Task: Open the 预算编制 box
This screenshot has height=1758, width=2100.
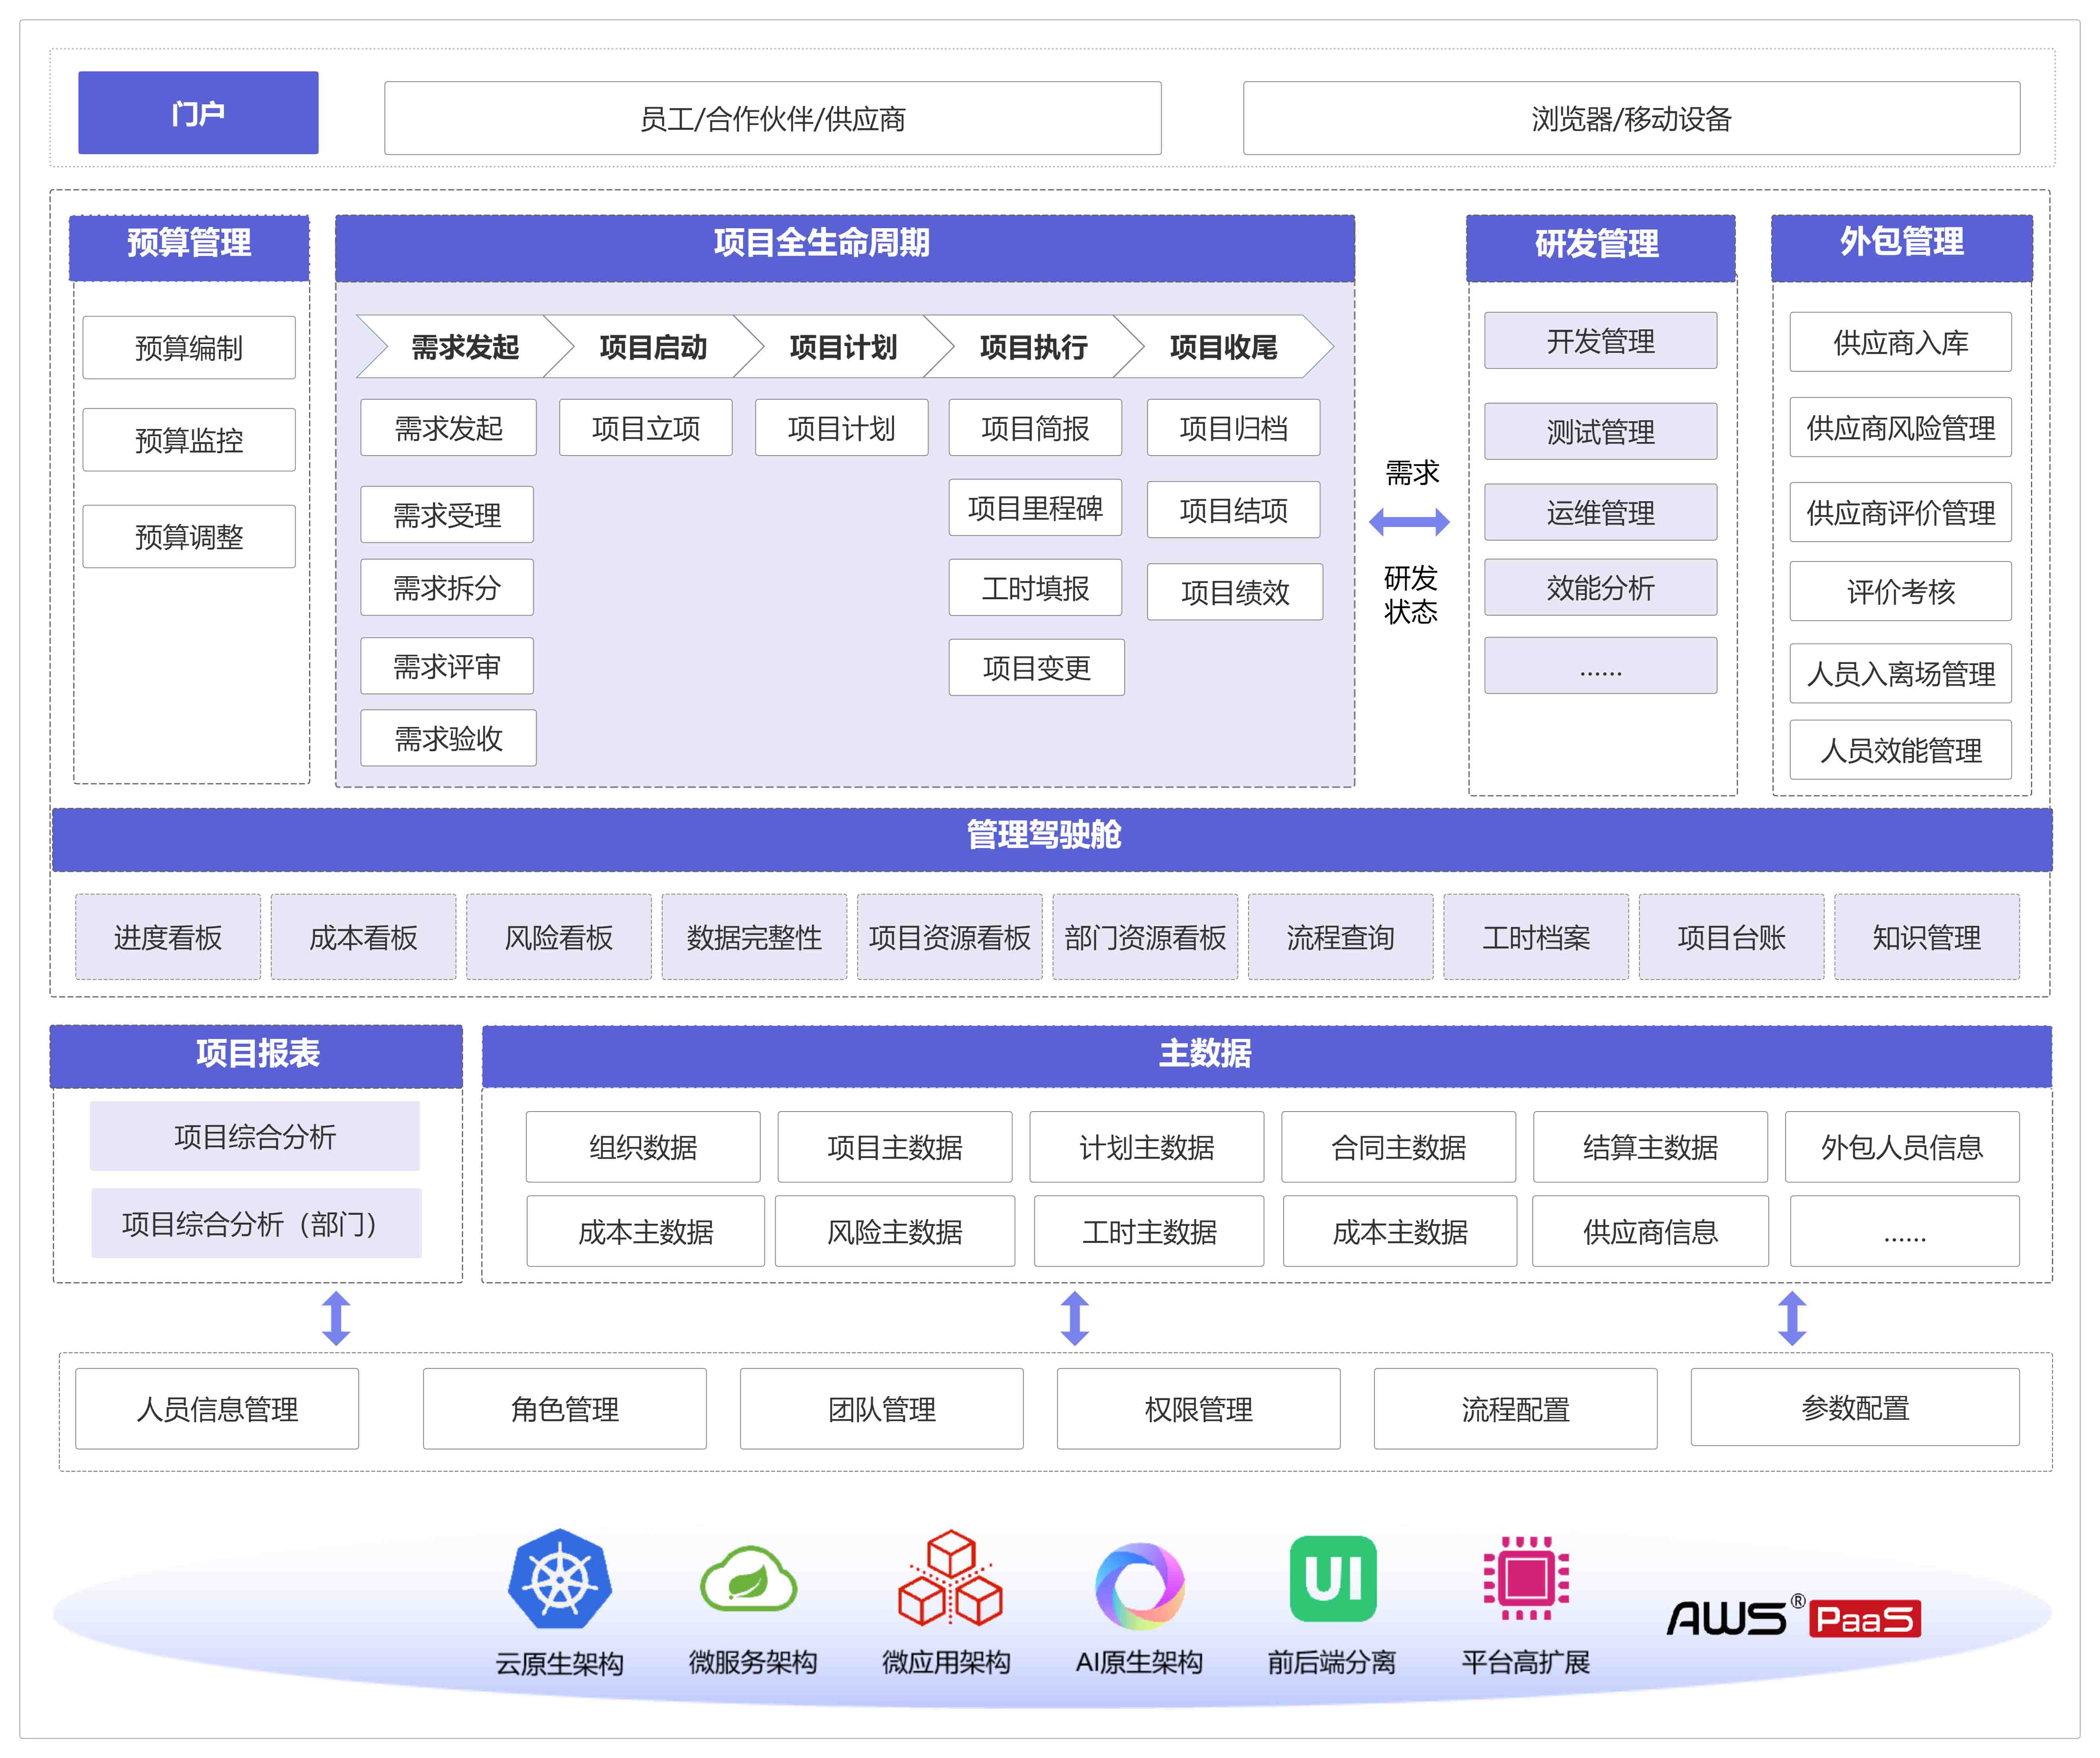Action: click(189, 348)
